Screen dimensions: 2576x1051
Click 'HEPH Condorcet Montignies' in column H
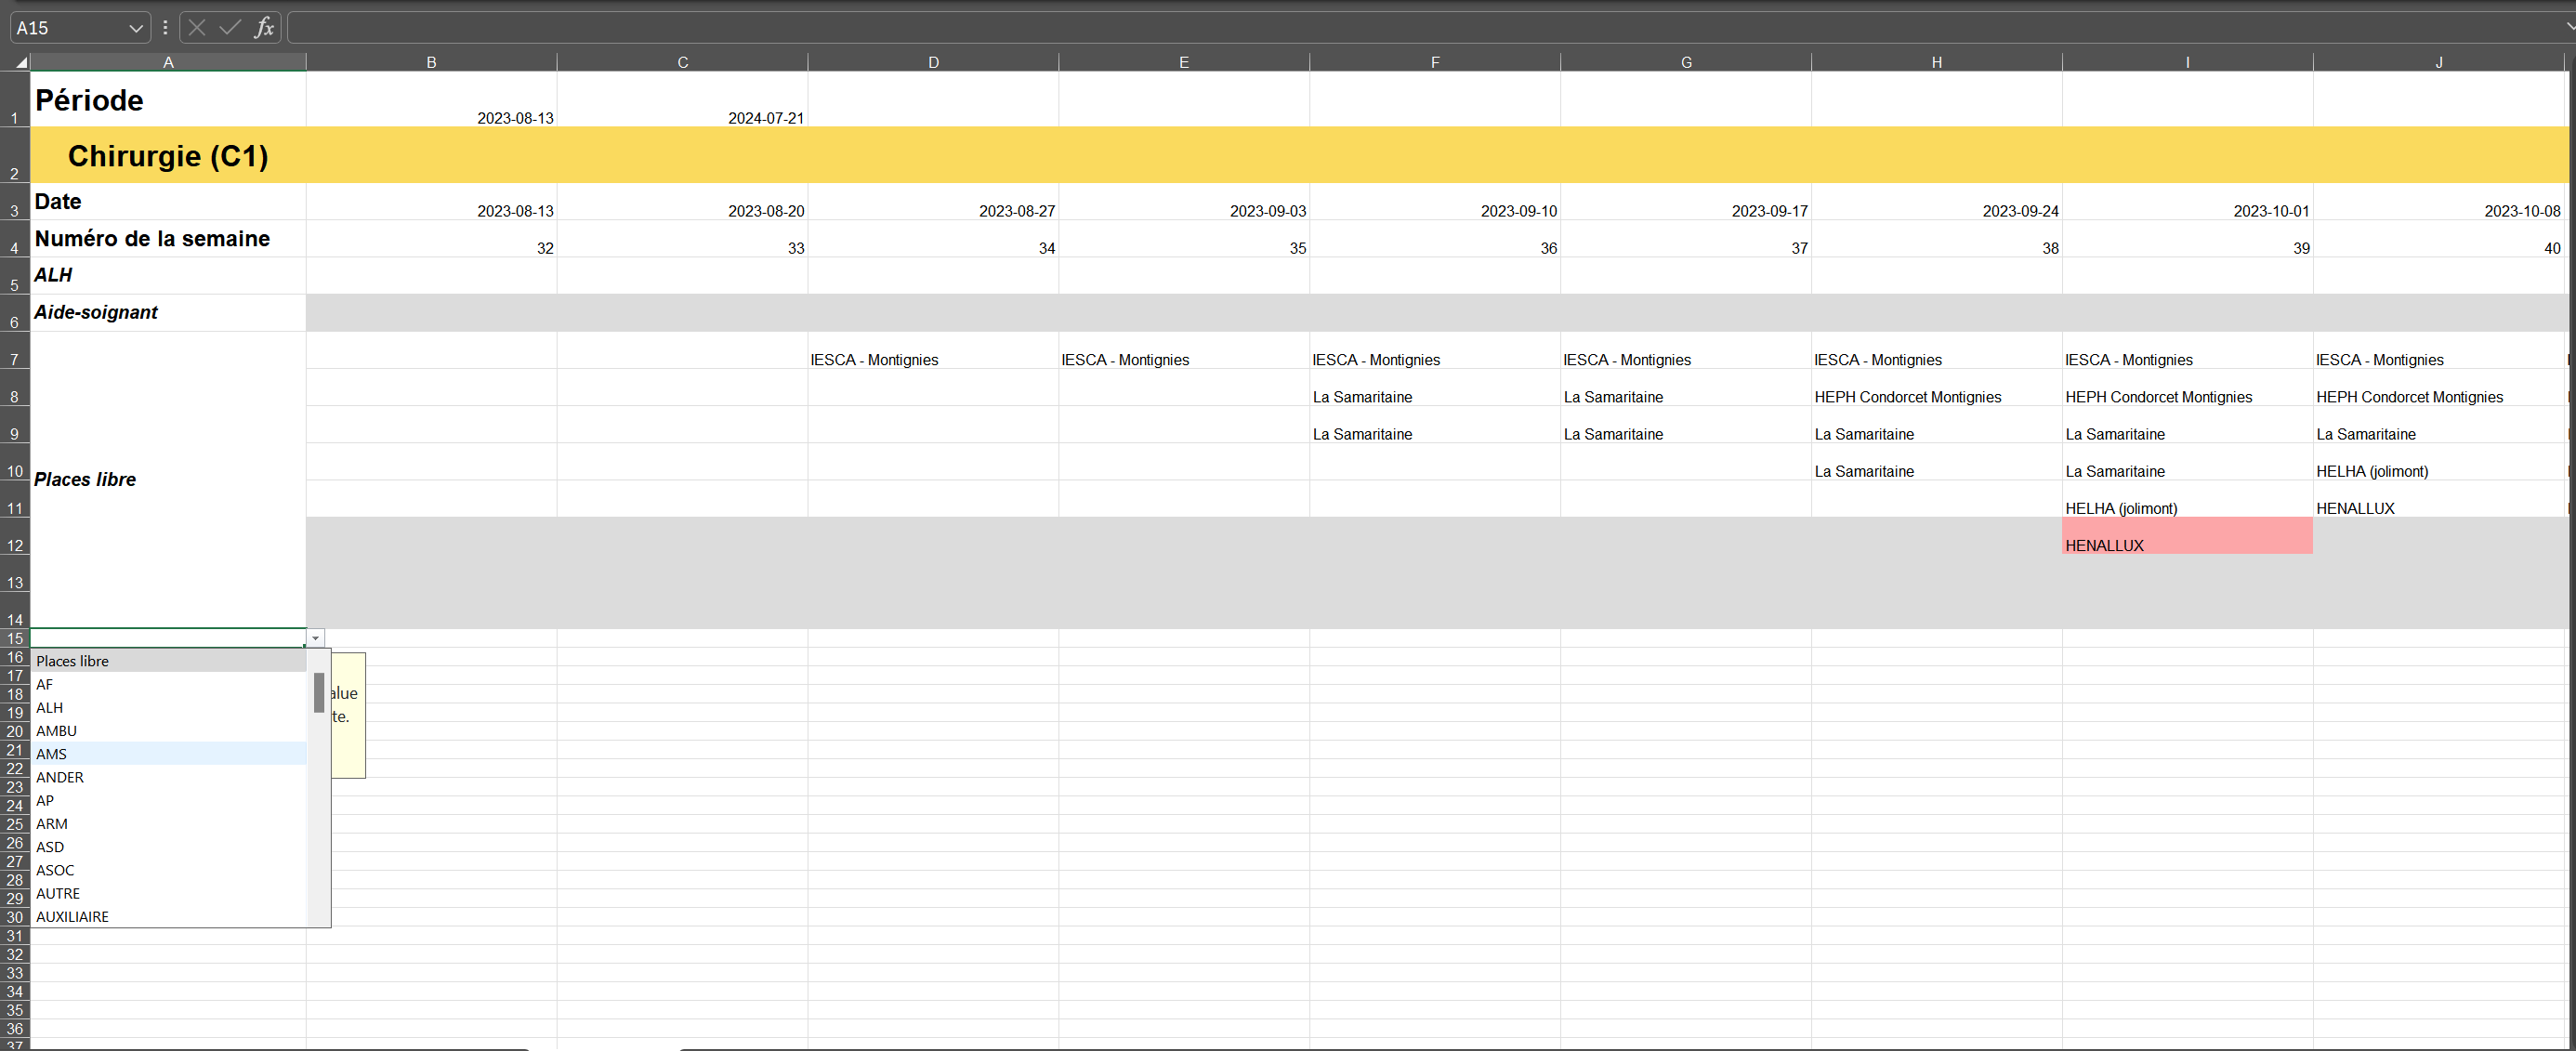coord(1937,388)
